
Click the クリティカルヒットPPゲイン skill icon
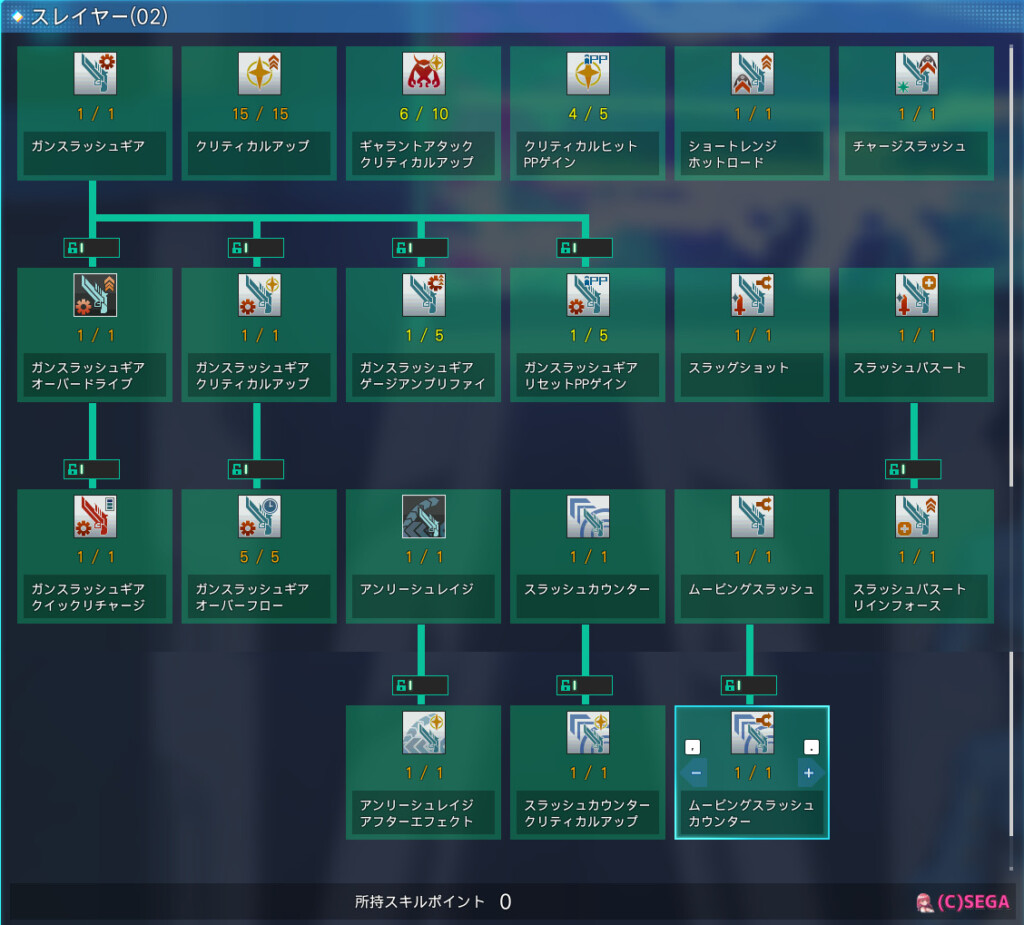(587, 73)
